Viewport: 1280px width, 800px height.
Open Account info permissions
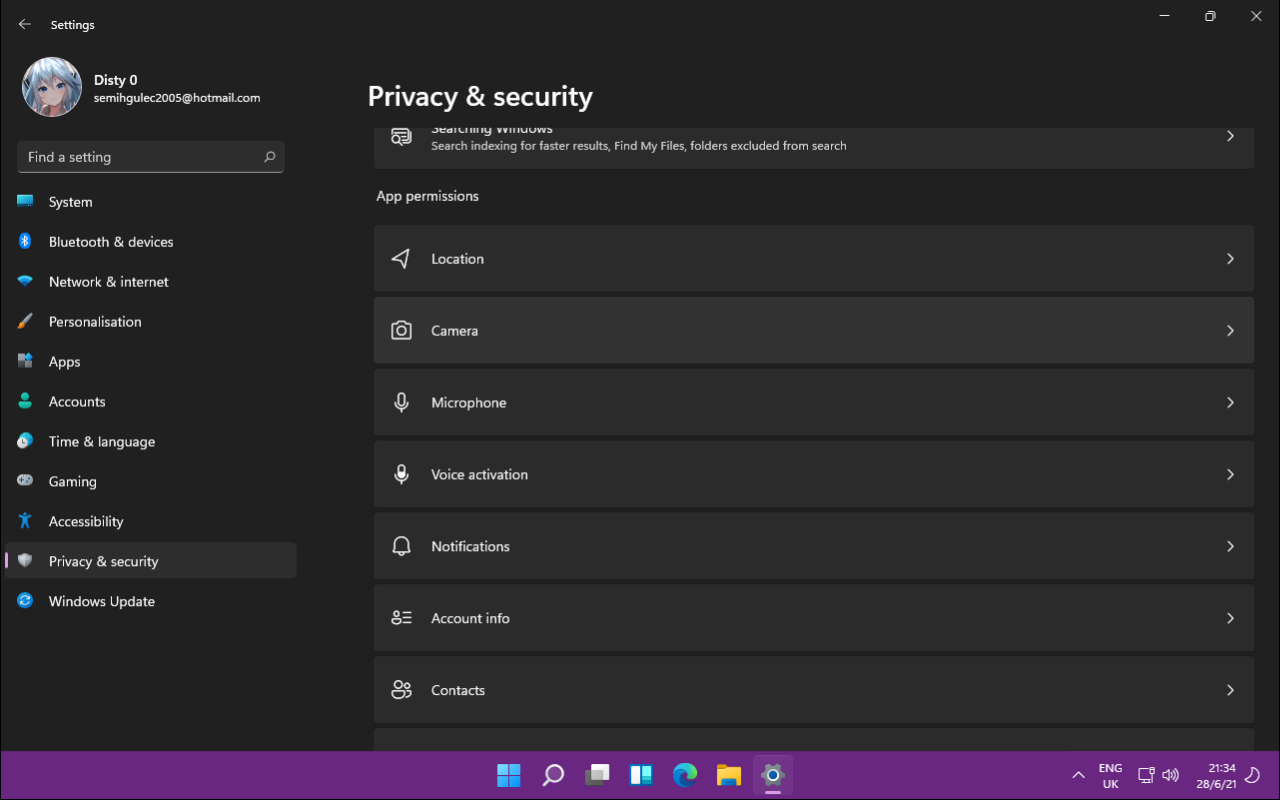[x=814, y=619]
